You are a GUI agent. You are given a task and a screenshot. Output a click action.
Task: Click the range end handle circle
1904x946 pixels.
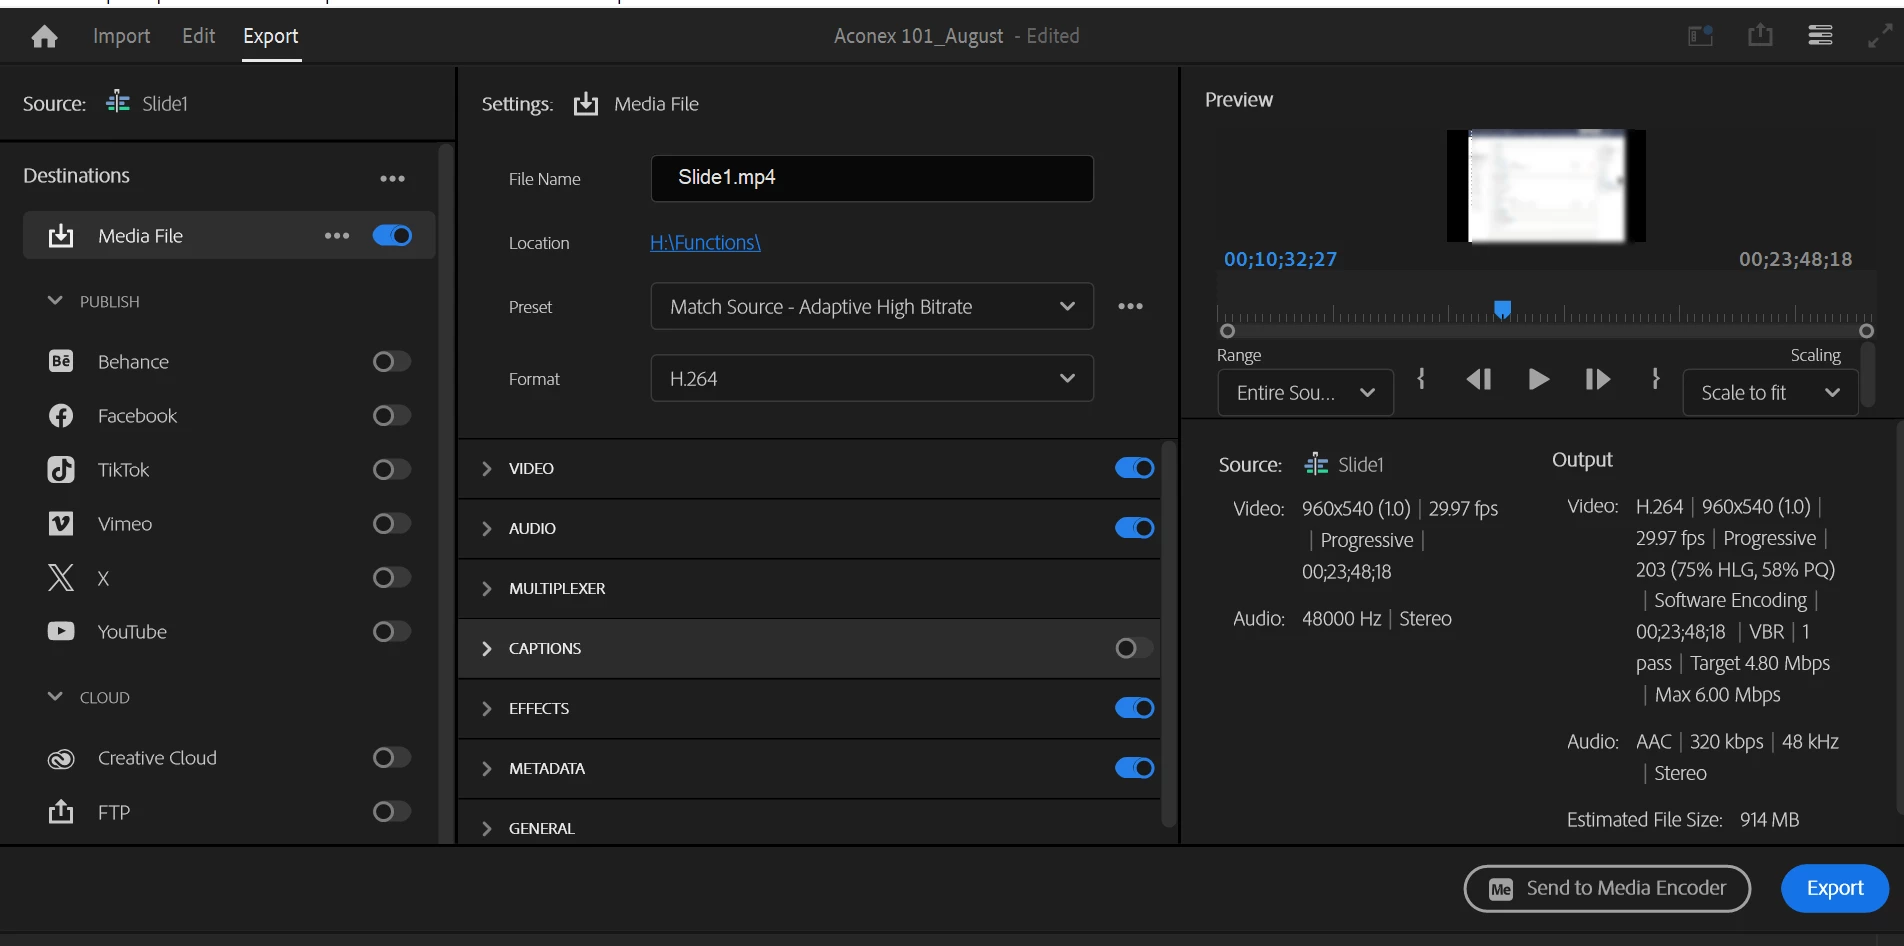point(1866,331)
